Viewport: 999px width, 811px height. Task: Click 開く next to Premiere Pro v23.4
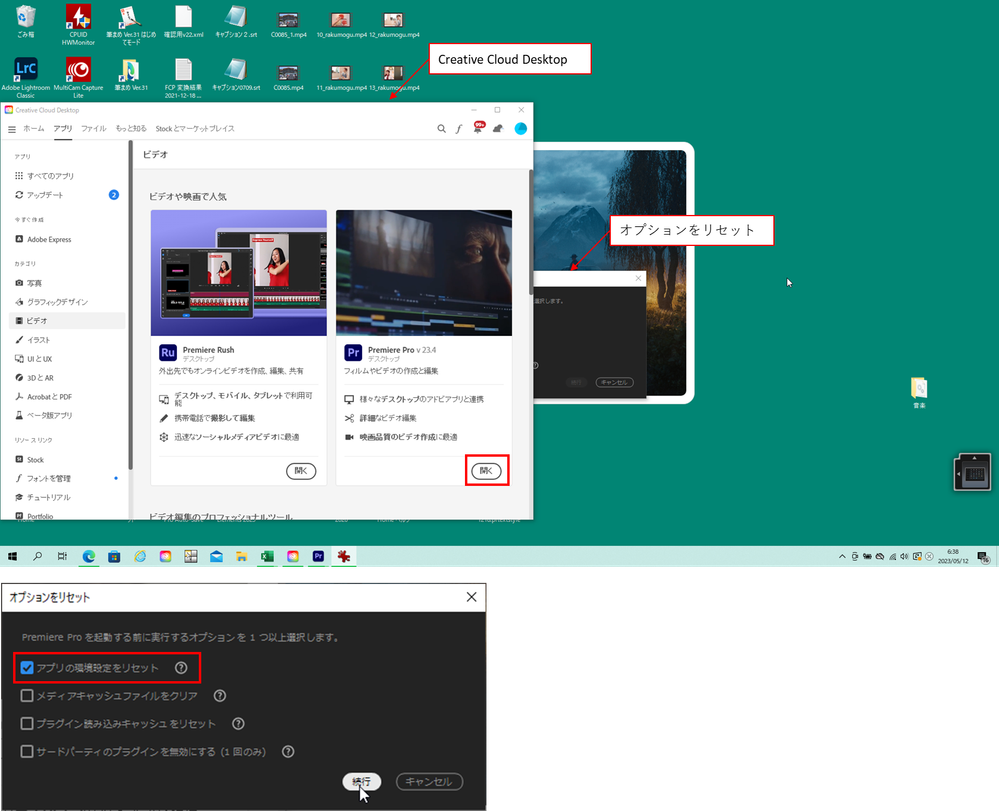click(487, 470)
